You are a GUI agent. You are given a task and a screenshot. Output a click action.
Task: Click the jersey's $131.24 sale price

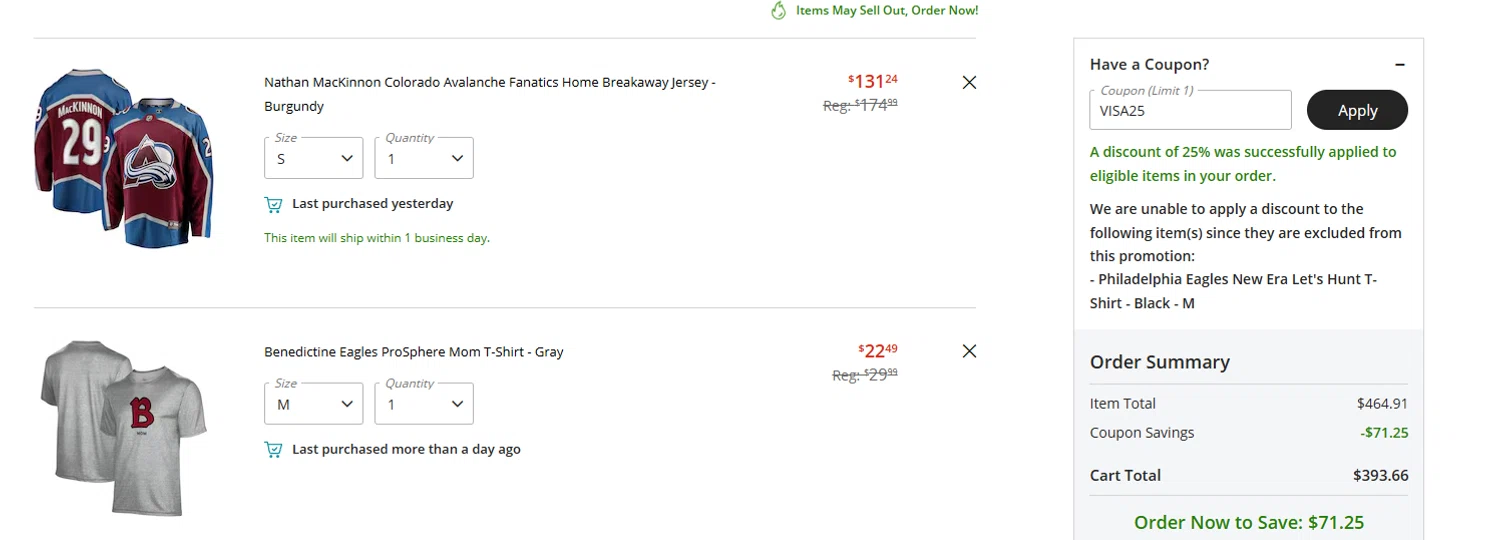[872, 81]
